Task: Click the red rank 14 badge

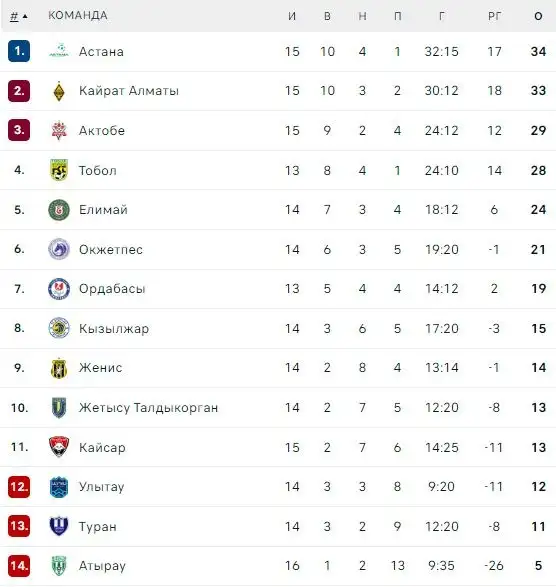Action: tap(19, 566)
